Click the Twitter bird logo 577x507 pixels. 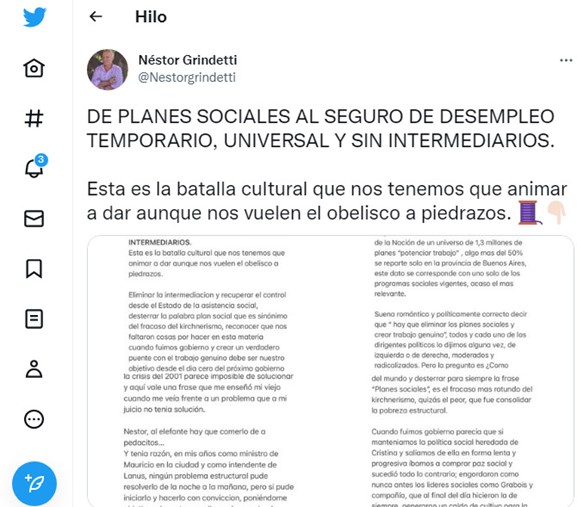click(34, 17)
